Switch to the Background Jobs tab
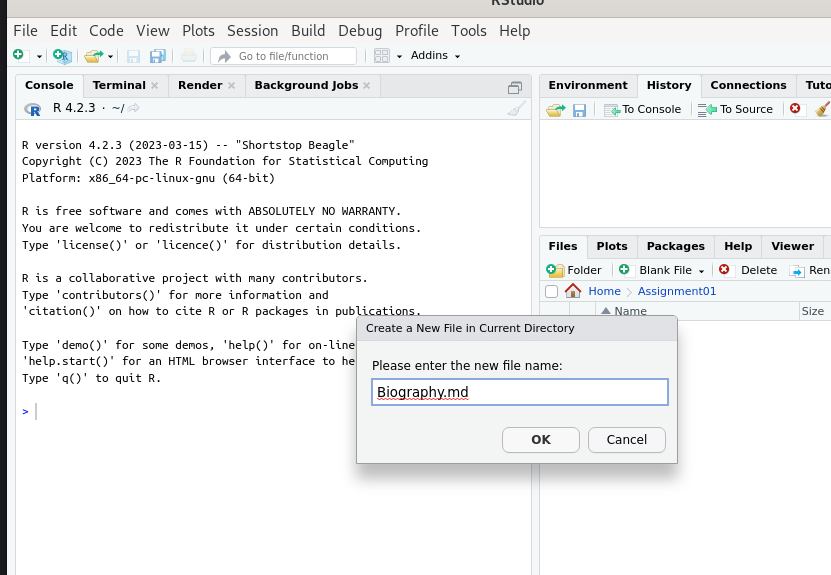 tap(306, 85)
